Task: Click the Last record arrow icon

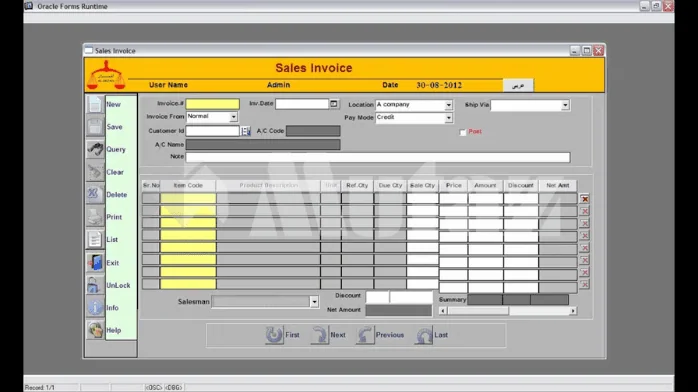Action: click(424, 335)
